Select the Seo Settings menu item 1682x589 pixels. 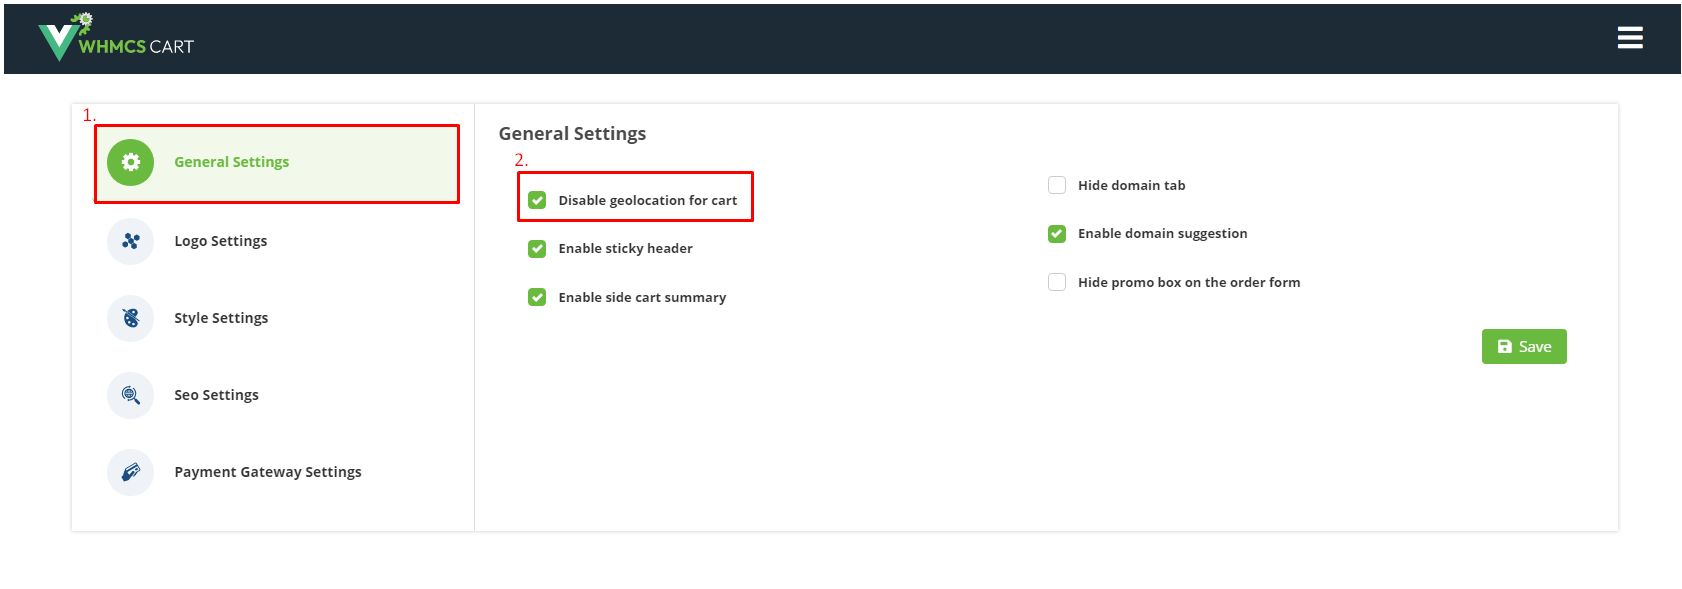(x=216, y=395)
